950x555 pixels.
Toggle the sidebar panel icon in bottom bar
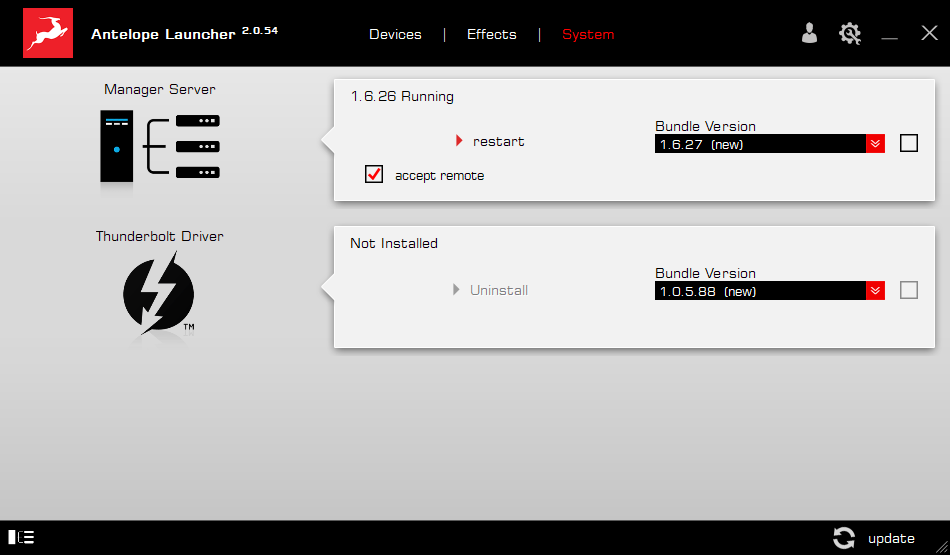(21, 537)
